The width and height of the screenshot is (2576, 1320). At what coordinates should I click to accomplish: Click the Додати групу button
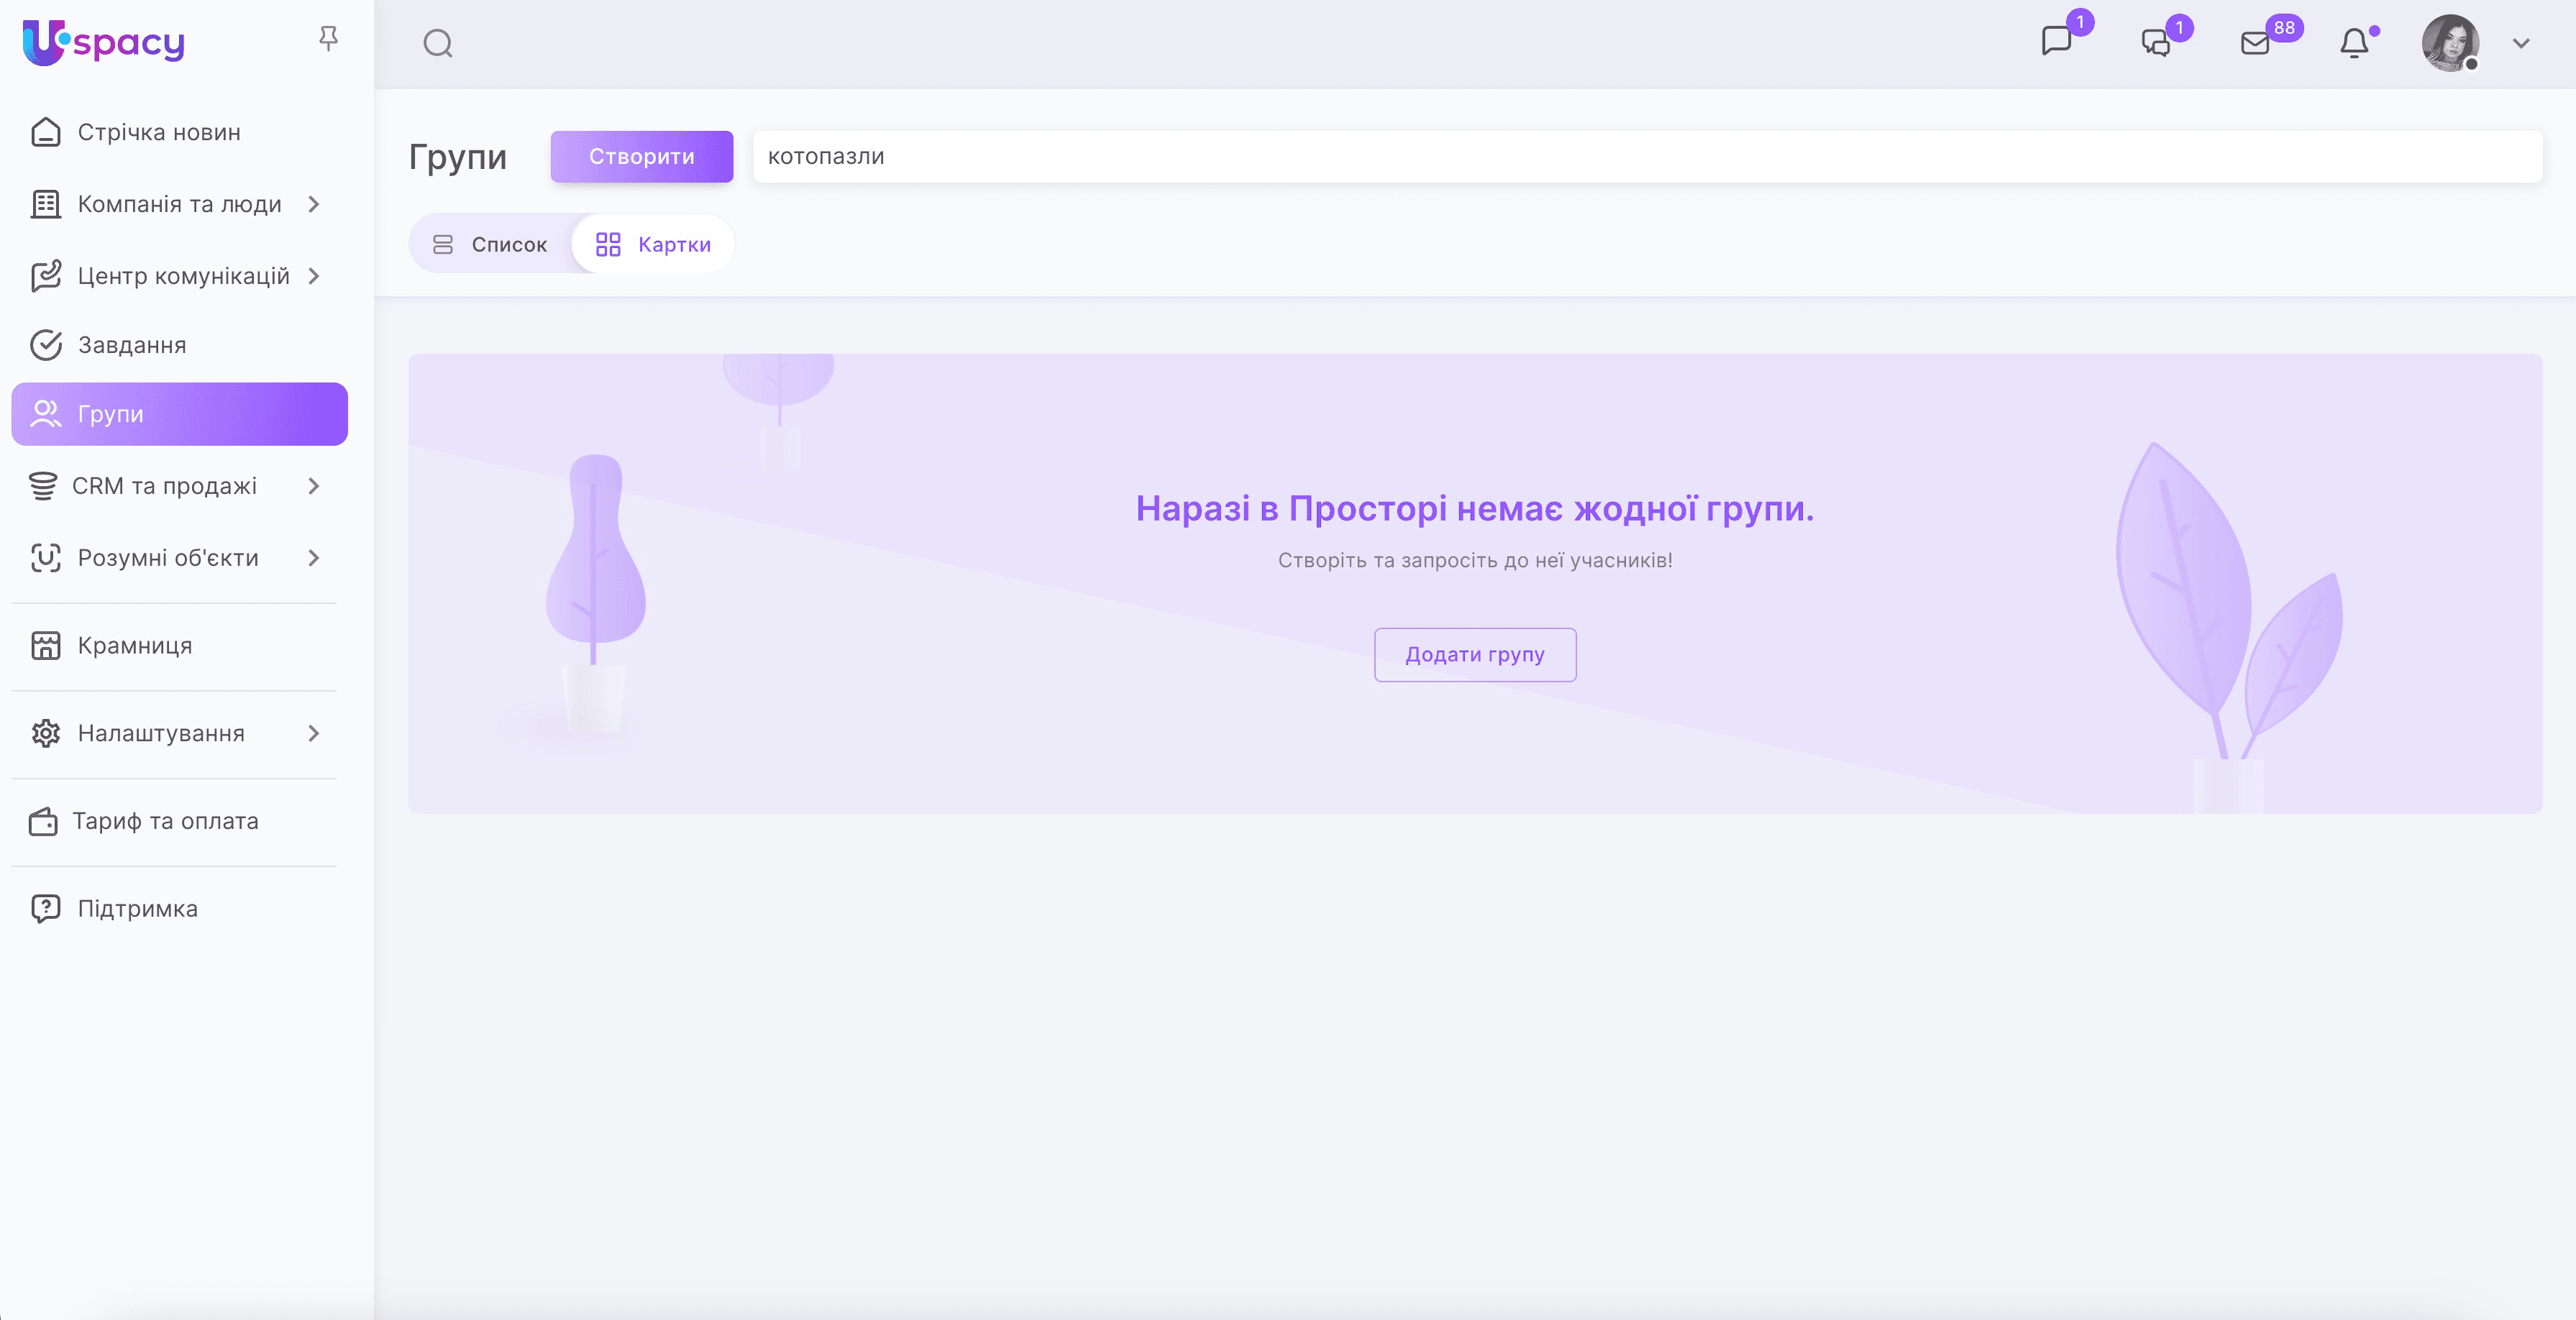point(1474,655)
